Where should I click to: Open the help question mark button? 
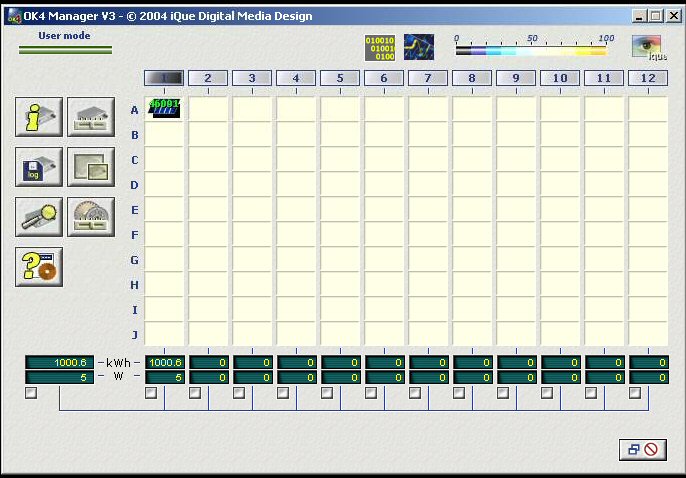pyautogui.click(x=39, y=267)
